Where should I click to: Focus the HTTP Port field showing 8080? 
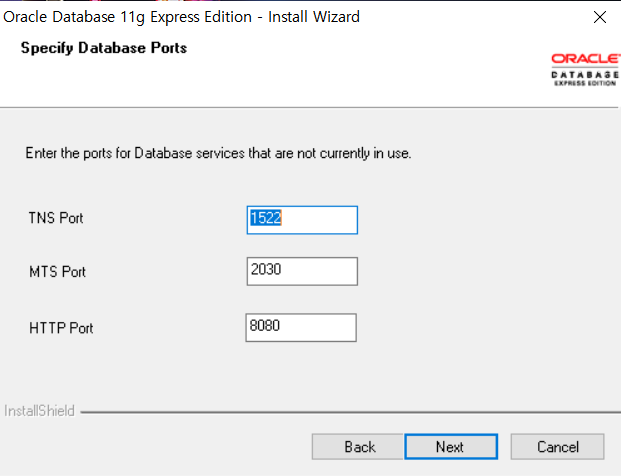301,327
